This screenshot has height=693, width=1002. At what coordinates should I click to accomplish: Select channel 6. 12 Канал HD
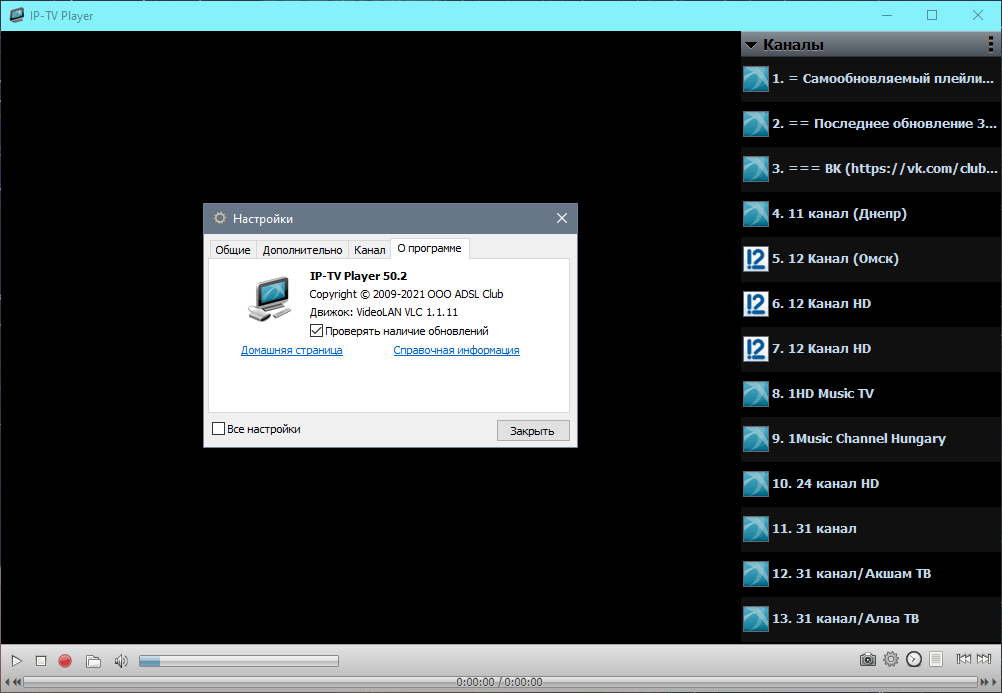[871, 304]
